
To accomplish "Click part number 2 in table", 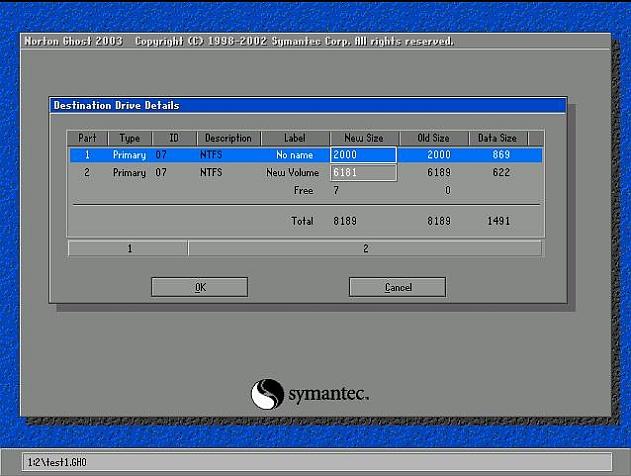I will [87, 173].
